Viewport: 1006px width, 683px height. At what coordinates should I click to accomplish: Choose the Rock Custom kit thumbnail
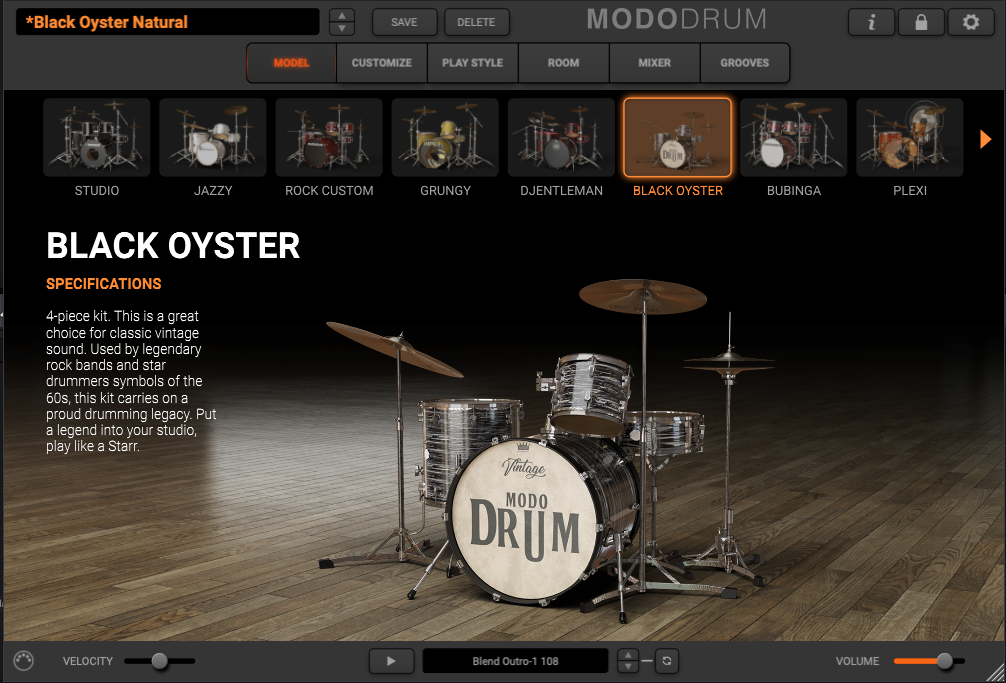(x=328, y=137)
